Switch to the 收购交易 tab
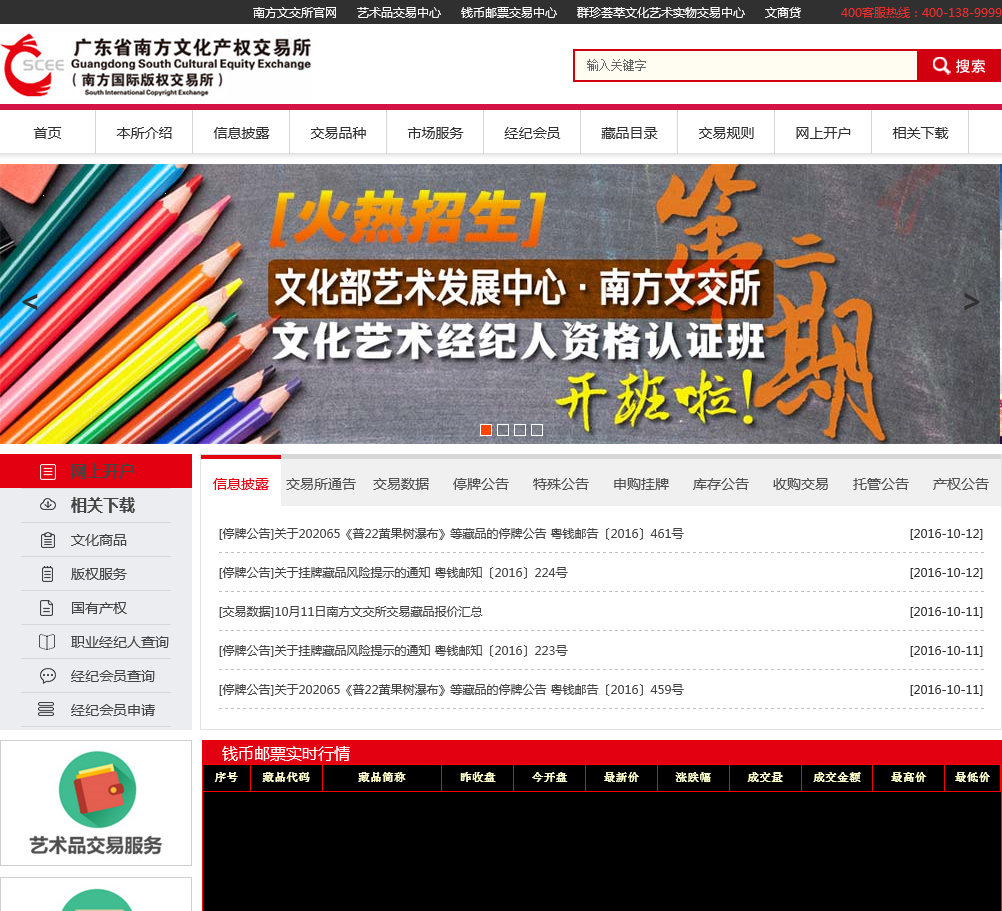This screenshot has height=911, width=1002. [x=801, y=484]
